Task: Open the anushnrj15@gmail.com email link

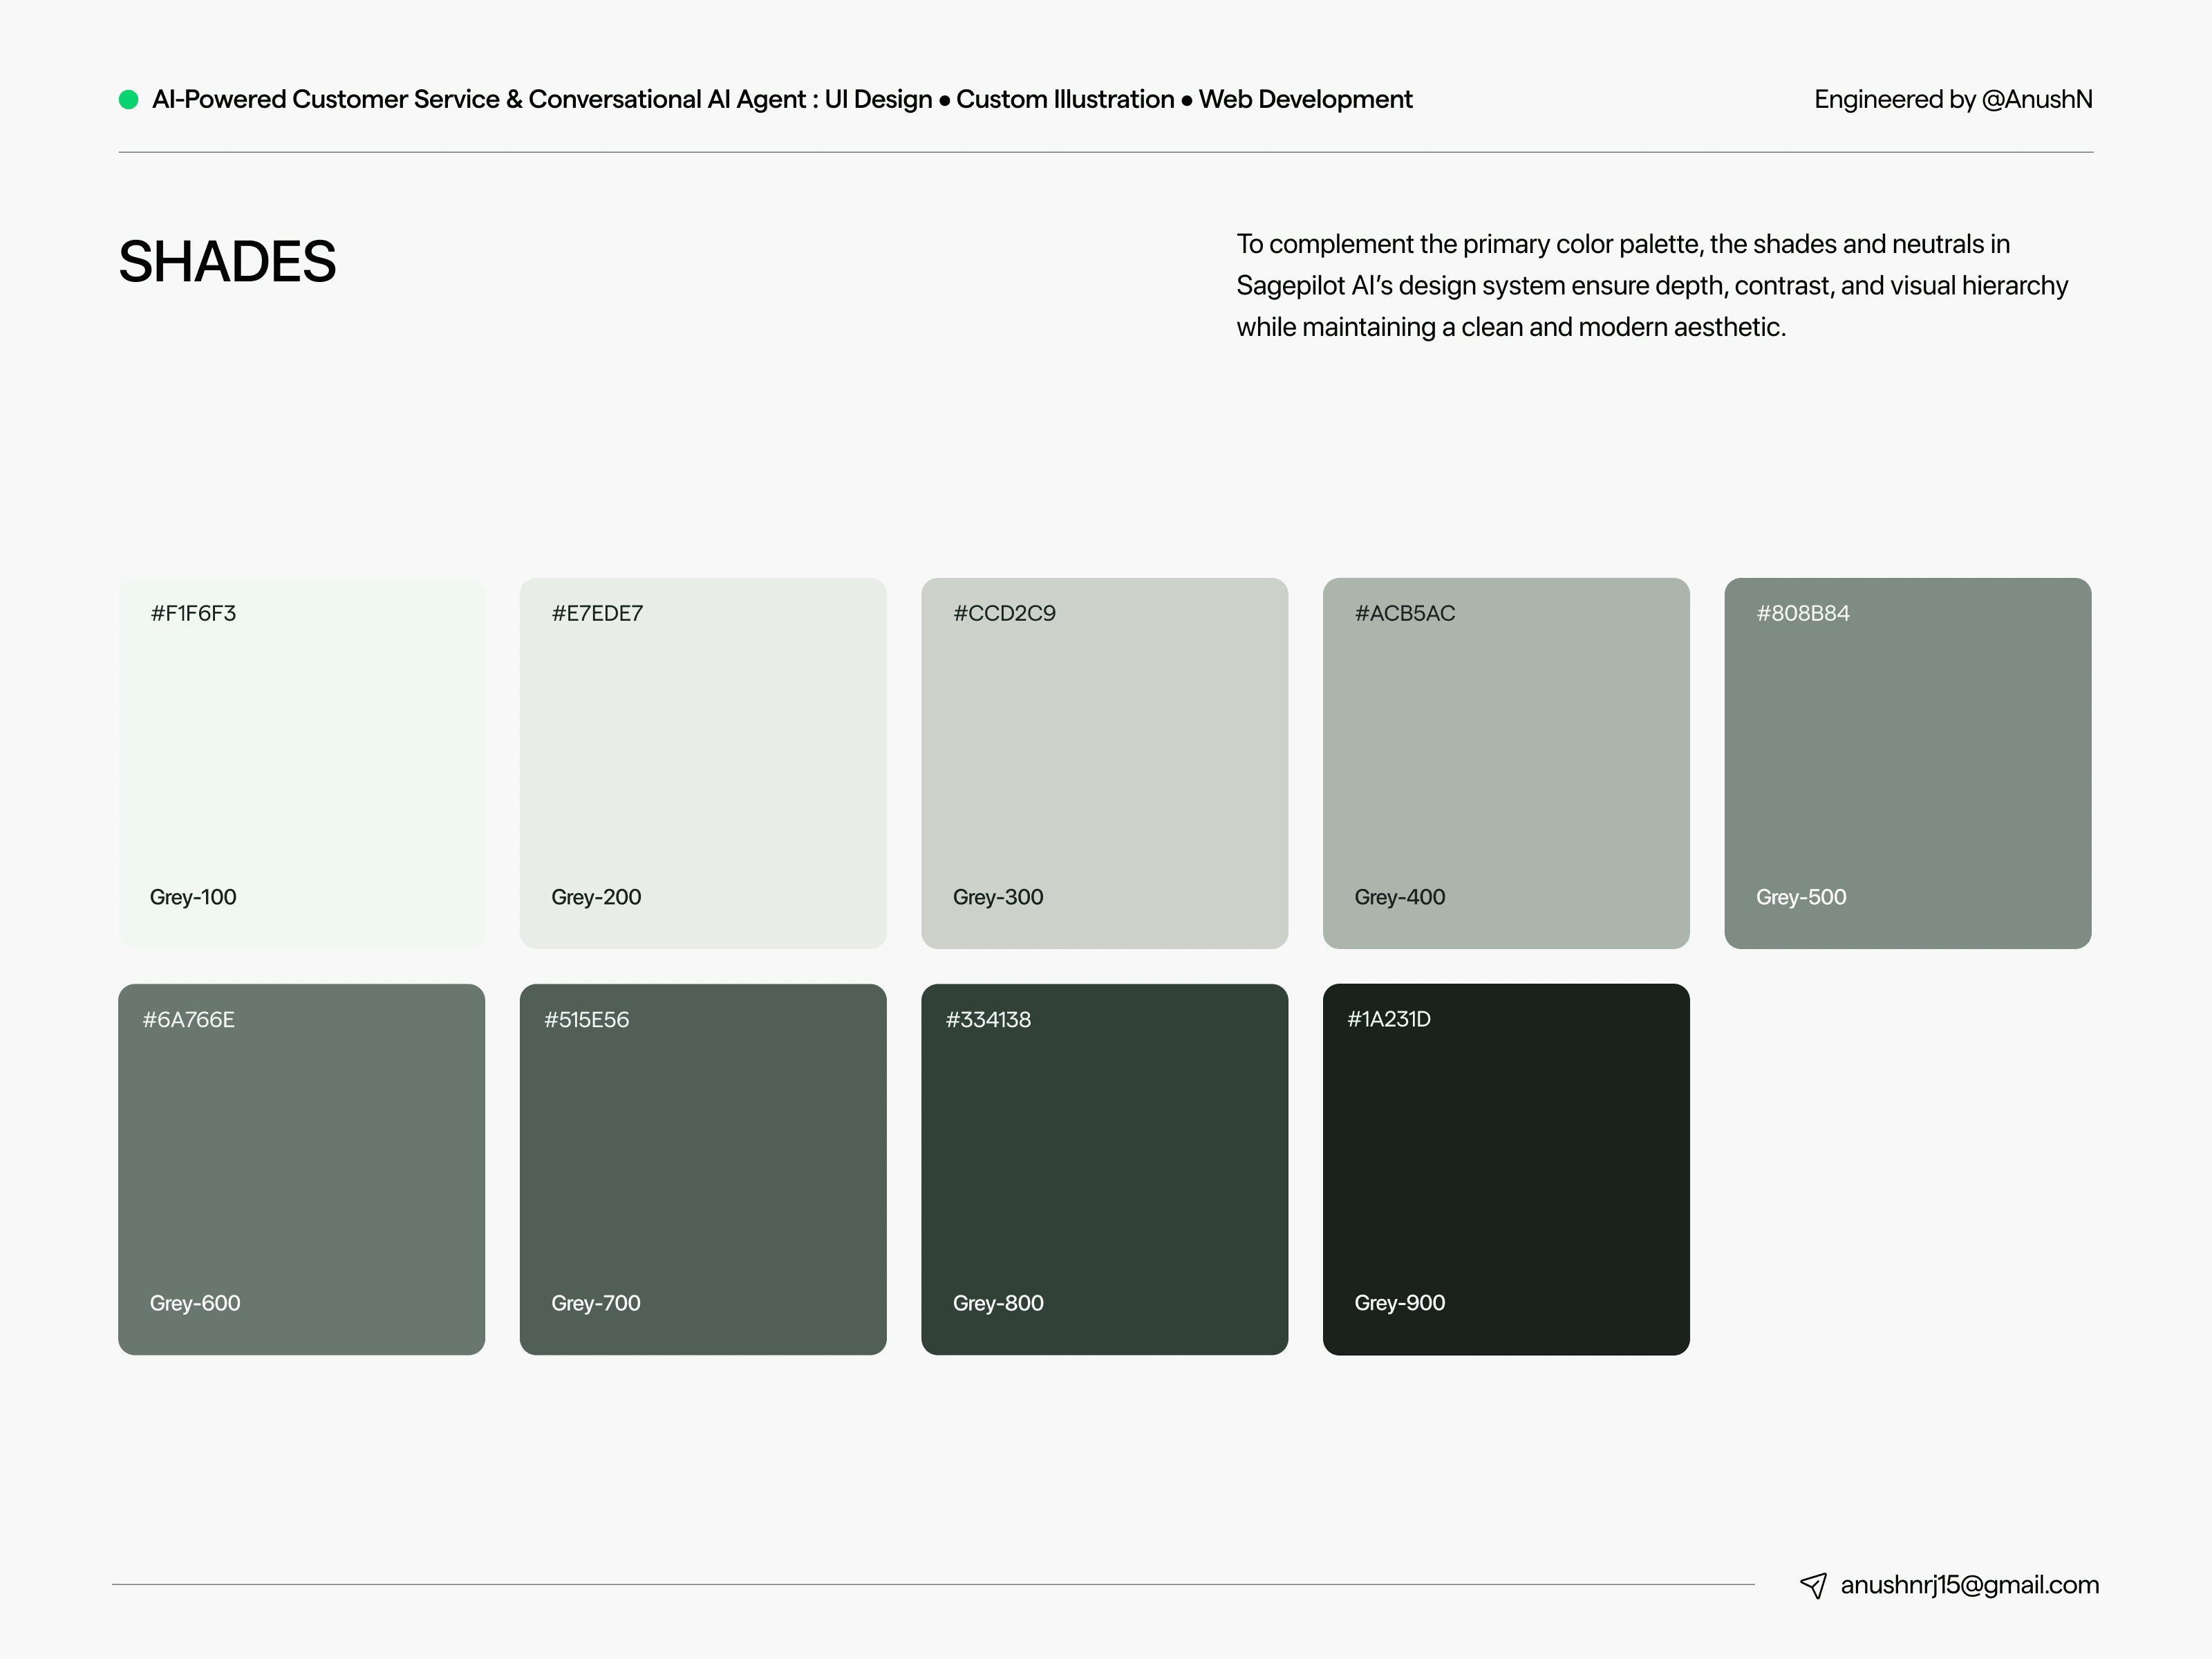Action: (x=1969, y=1585)
